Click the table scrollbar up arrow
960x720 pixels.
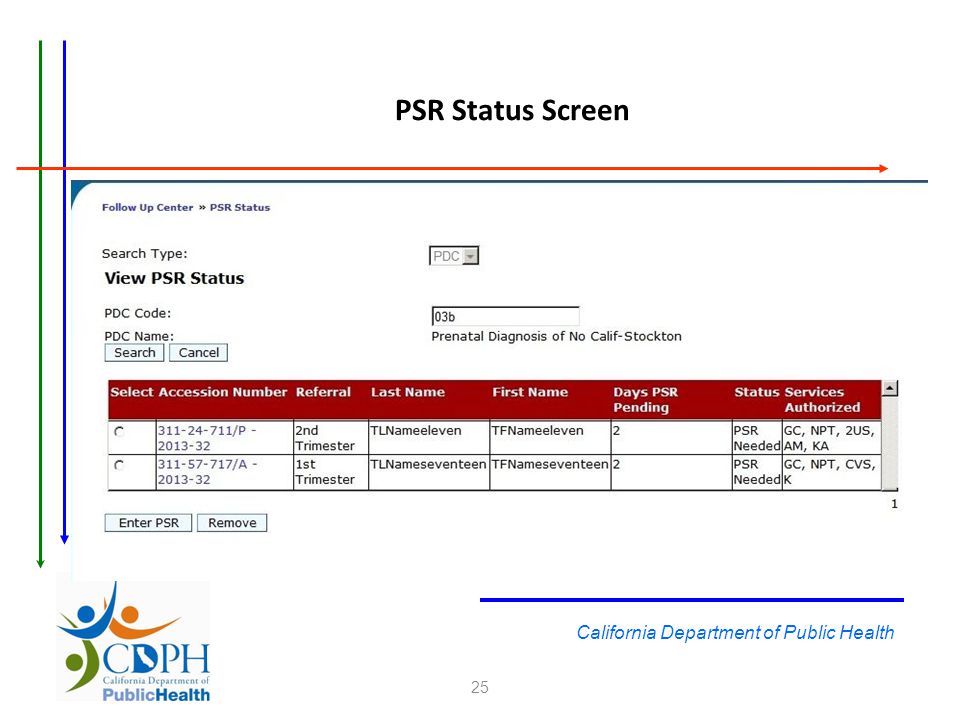click(x=890, y=388)
